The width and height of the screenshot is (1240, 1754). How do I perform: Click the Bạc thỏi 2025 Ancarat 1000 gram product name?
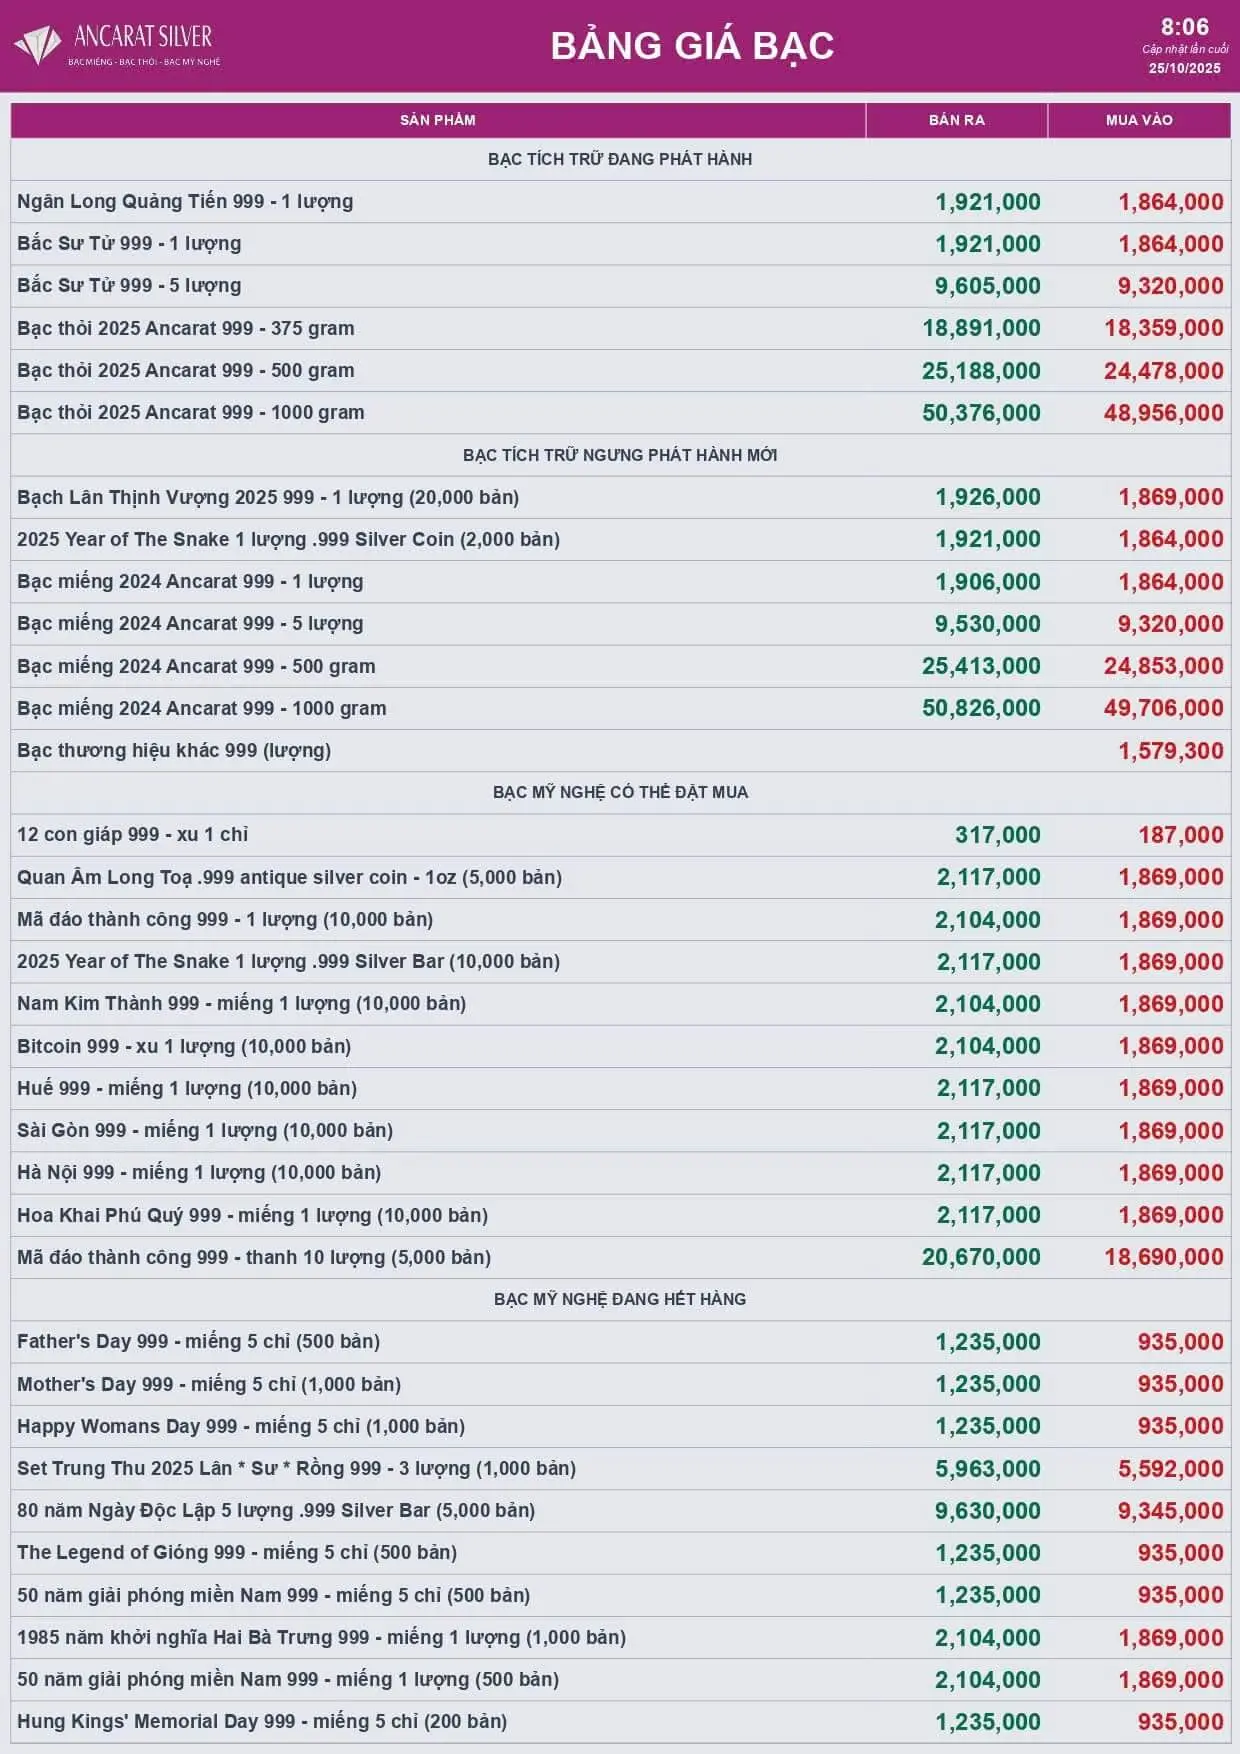coord(190,412)
